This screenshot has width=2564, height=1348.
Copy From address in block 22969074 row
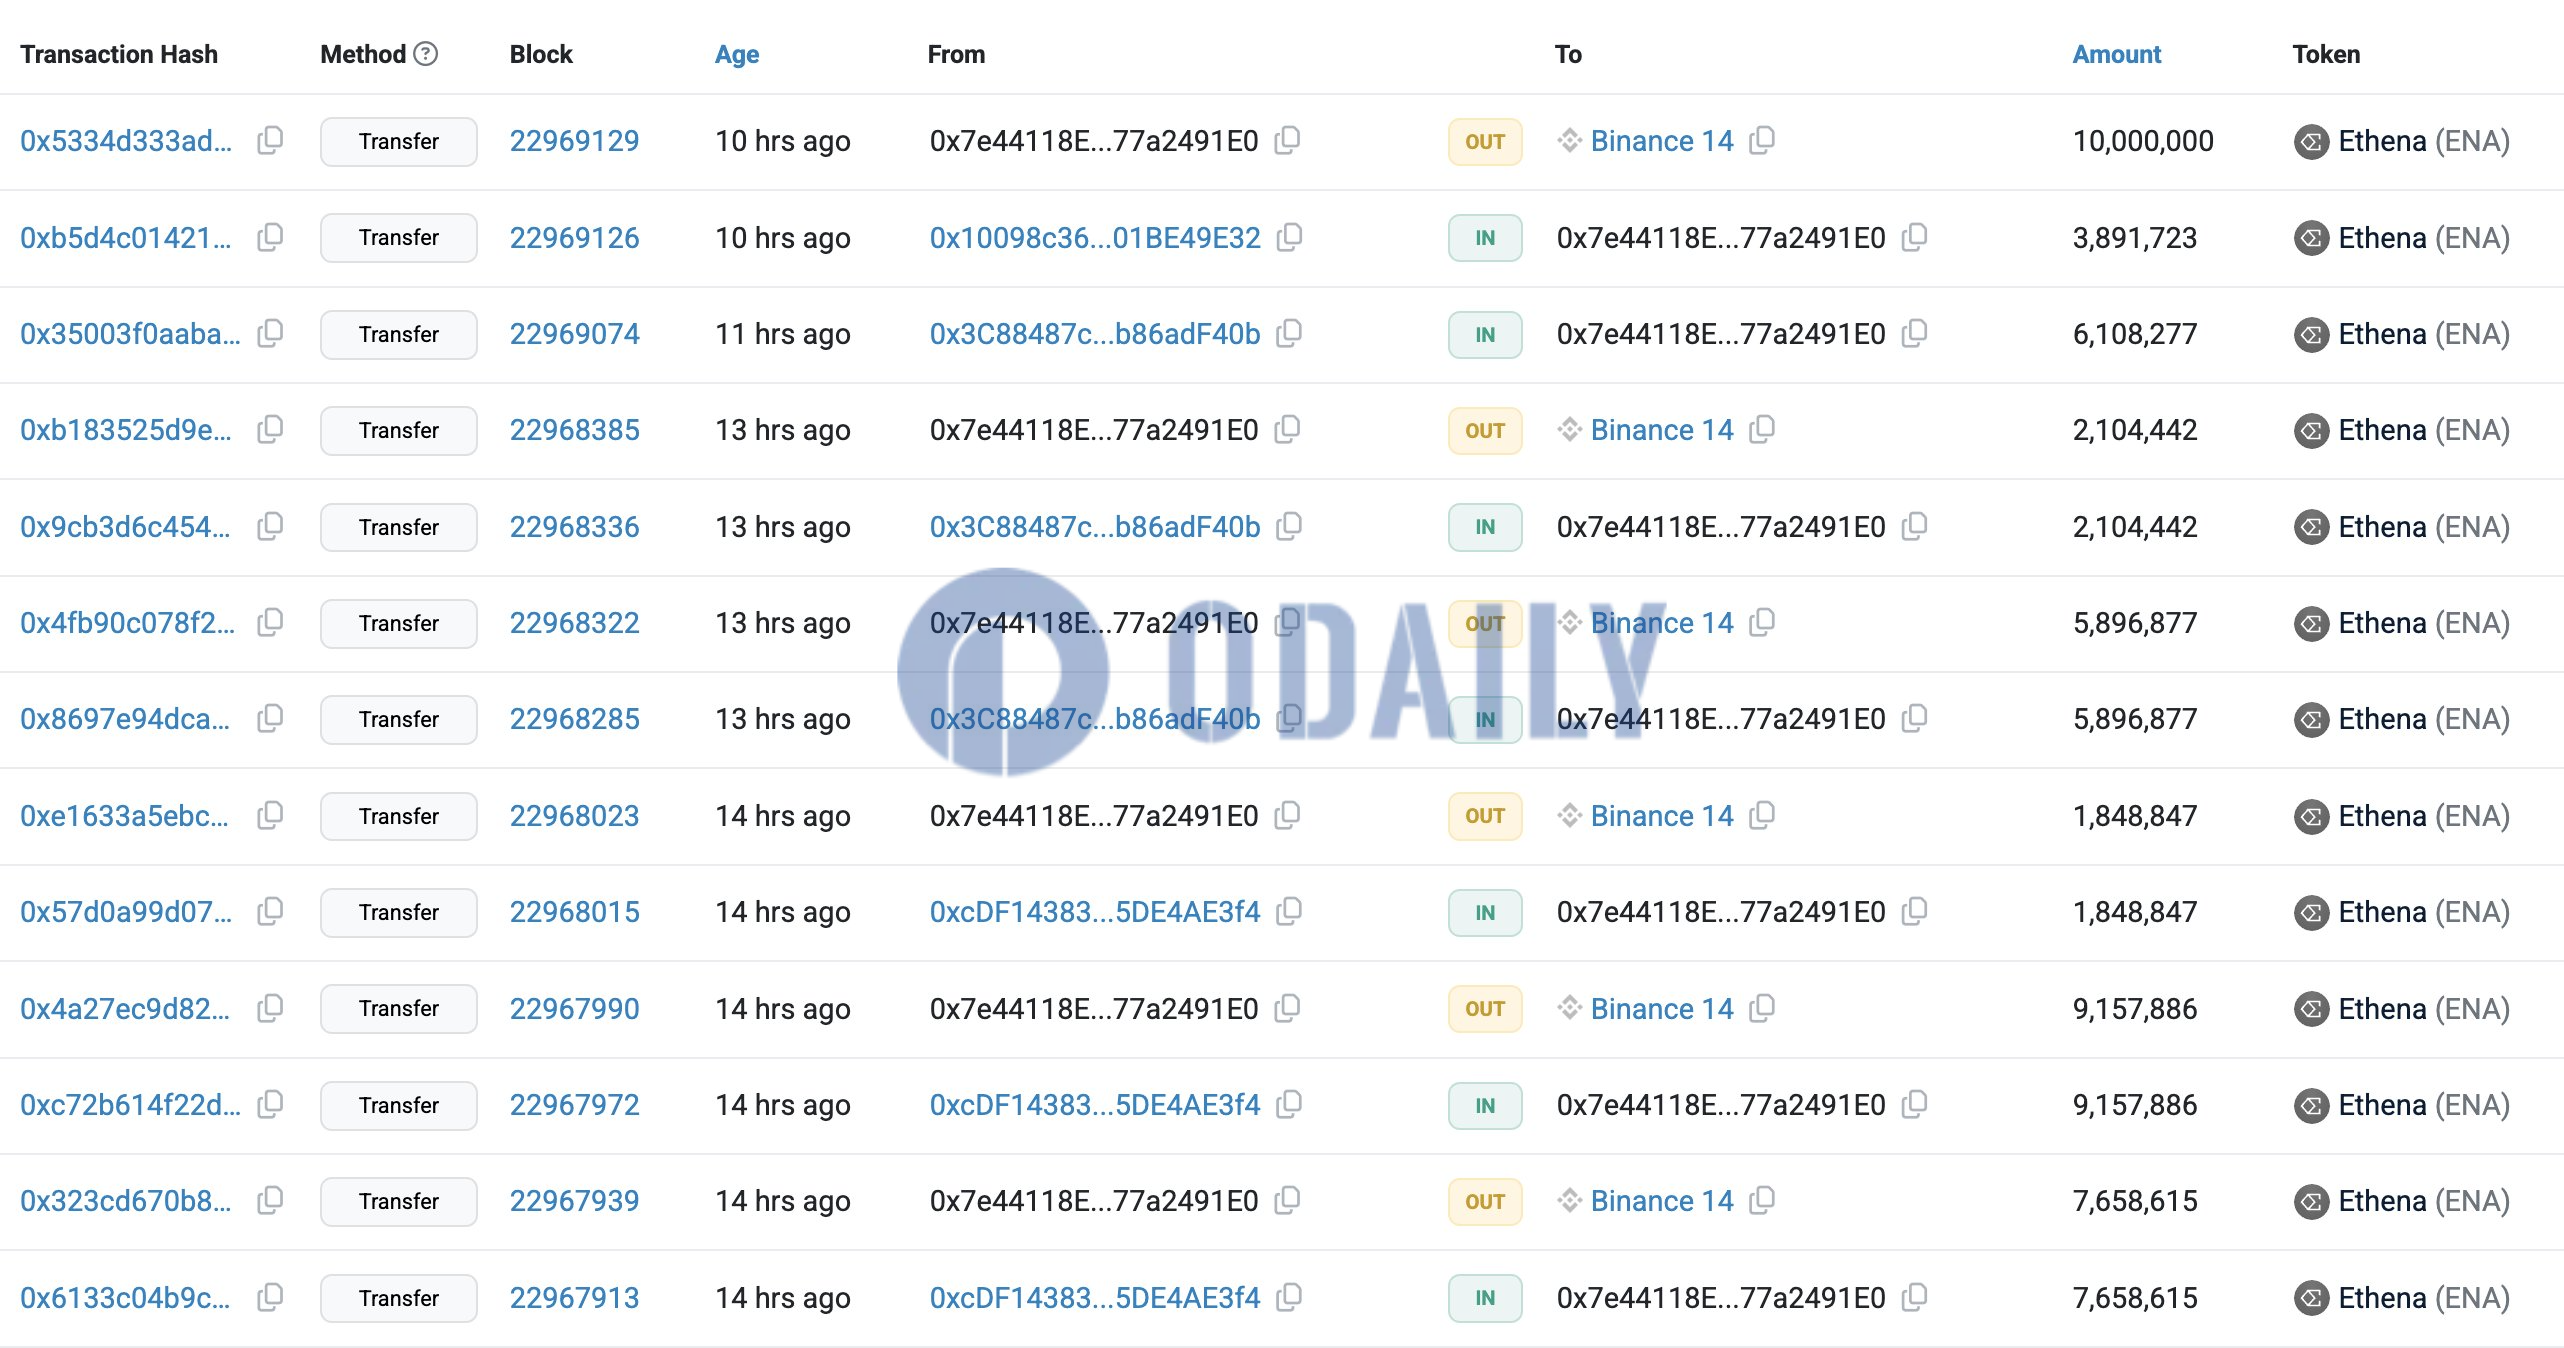[x=1290, y=334]
